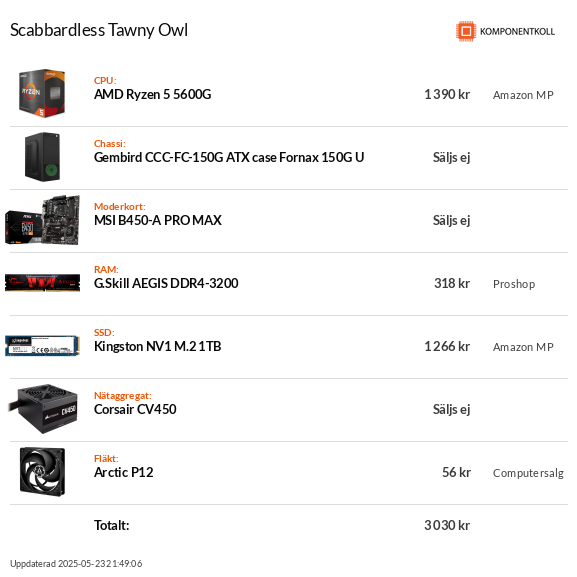
Task: Click the Komponentkoll chip logo icon
Action: coord(466,31)
